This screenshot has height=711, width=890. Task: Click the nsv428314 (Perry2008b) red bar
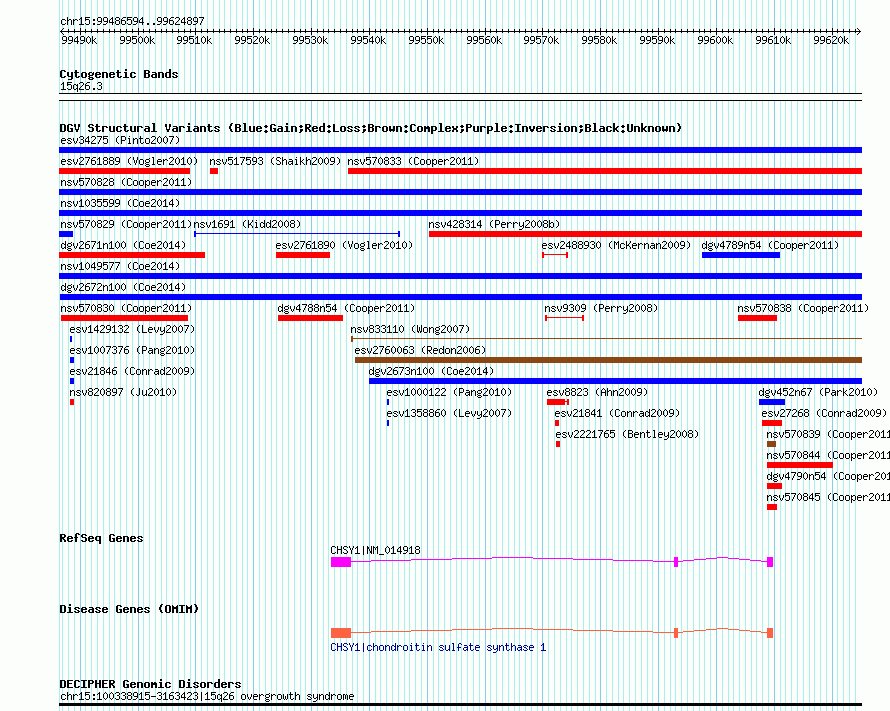click(644, 234)
